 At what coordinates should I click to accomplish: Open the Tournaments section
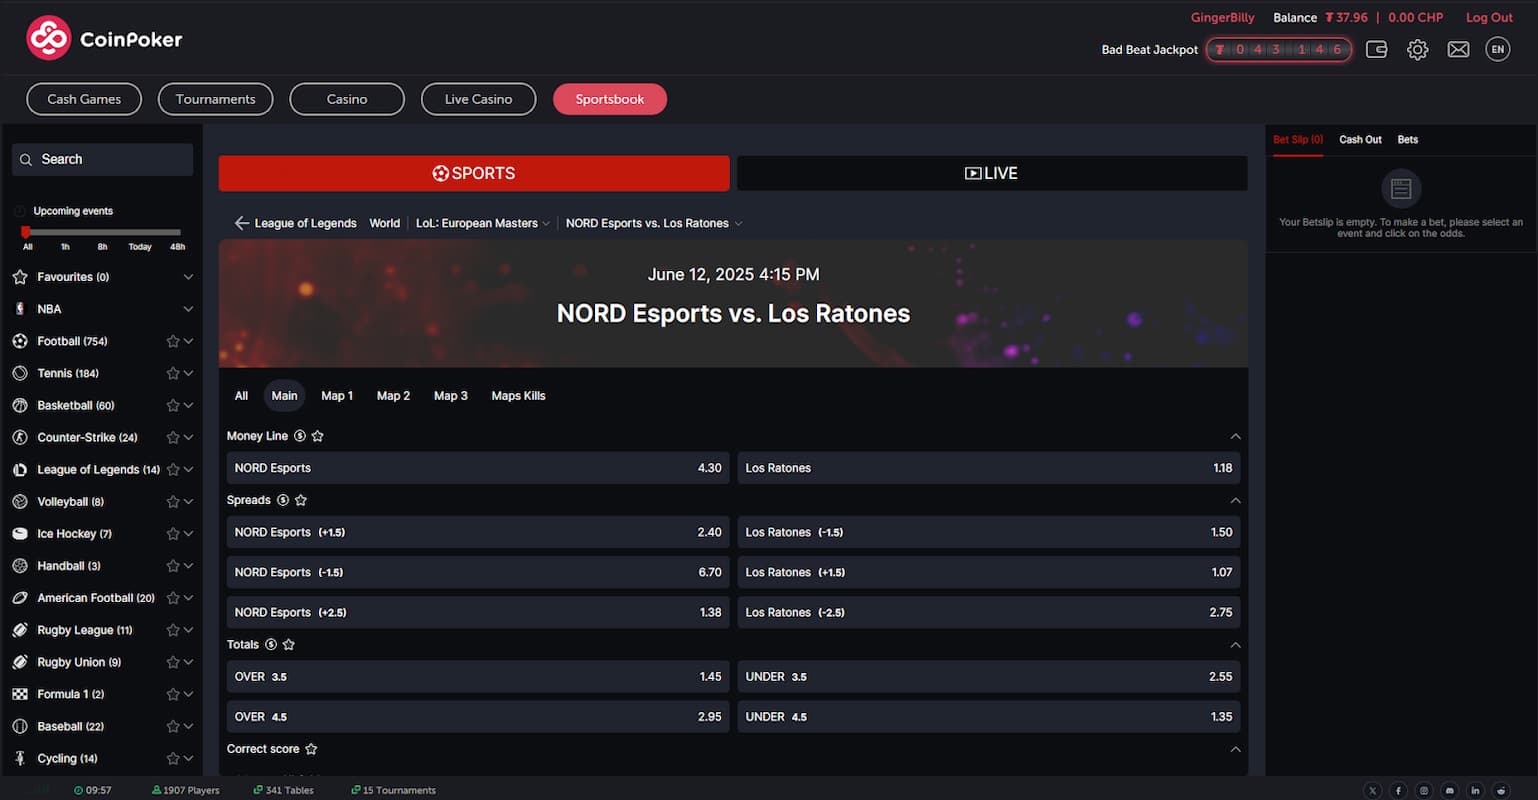coord(216,99)
